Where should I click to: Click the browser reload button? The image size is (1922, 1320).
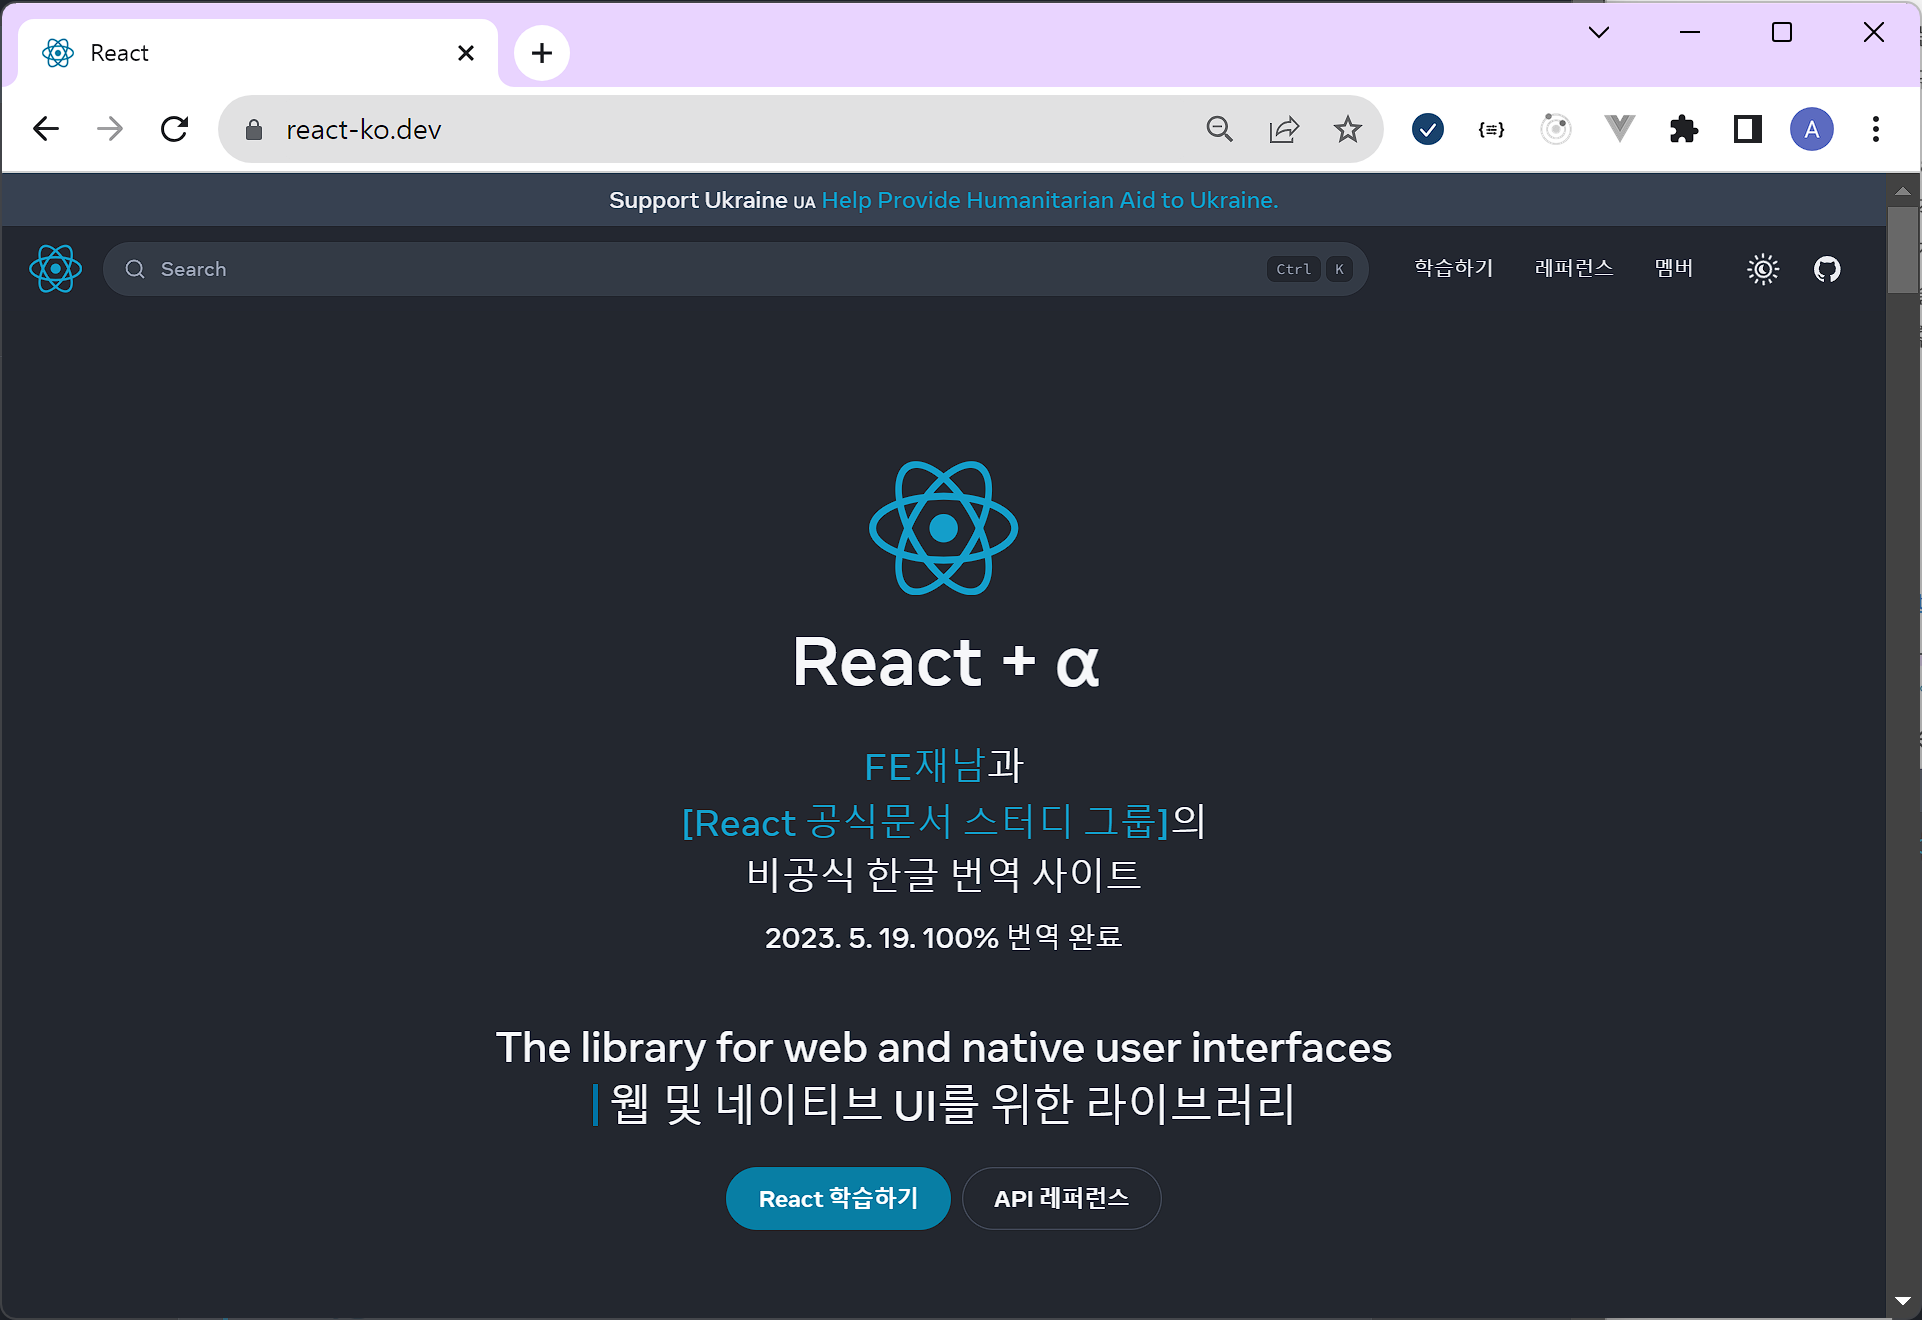175,129
